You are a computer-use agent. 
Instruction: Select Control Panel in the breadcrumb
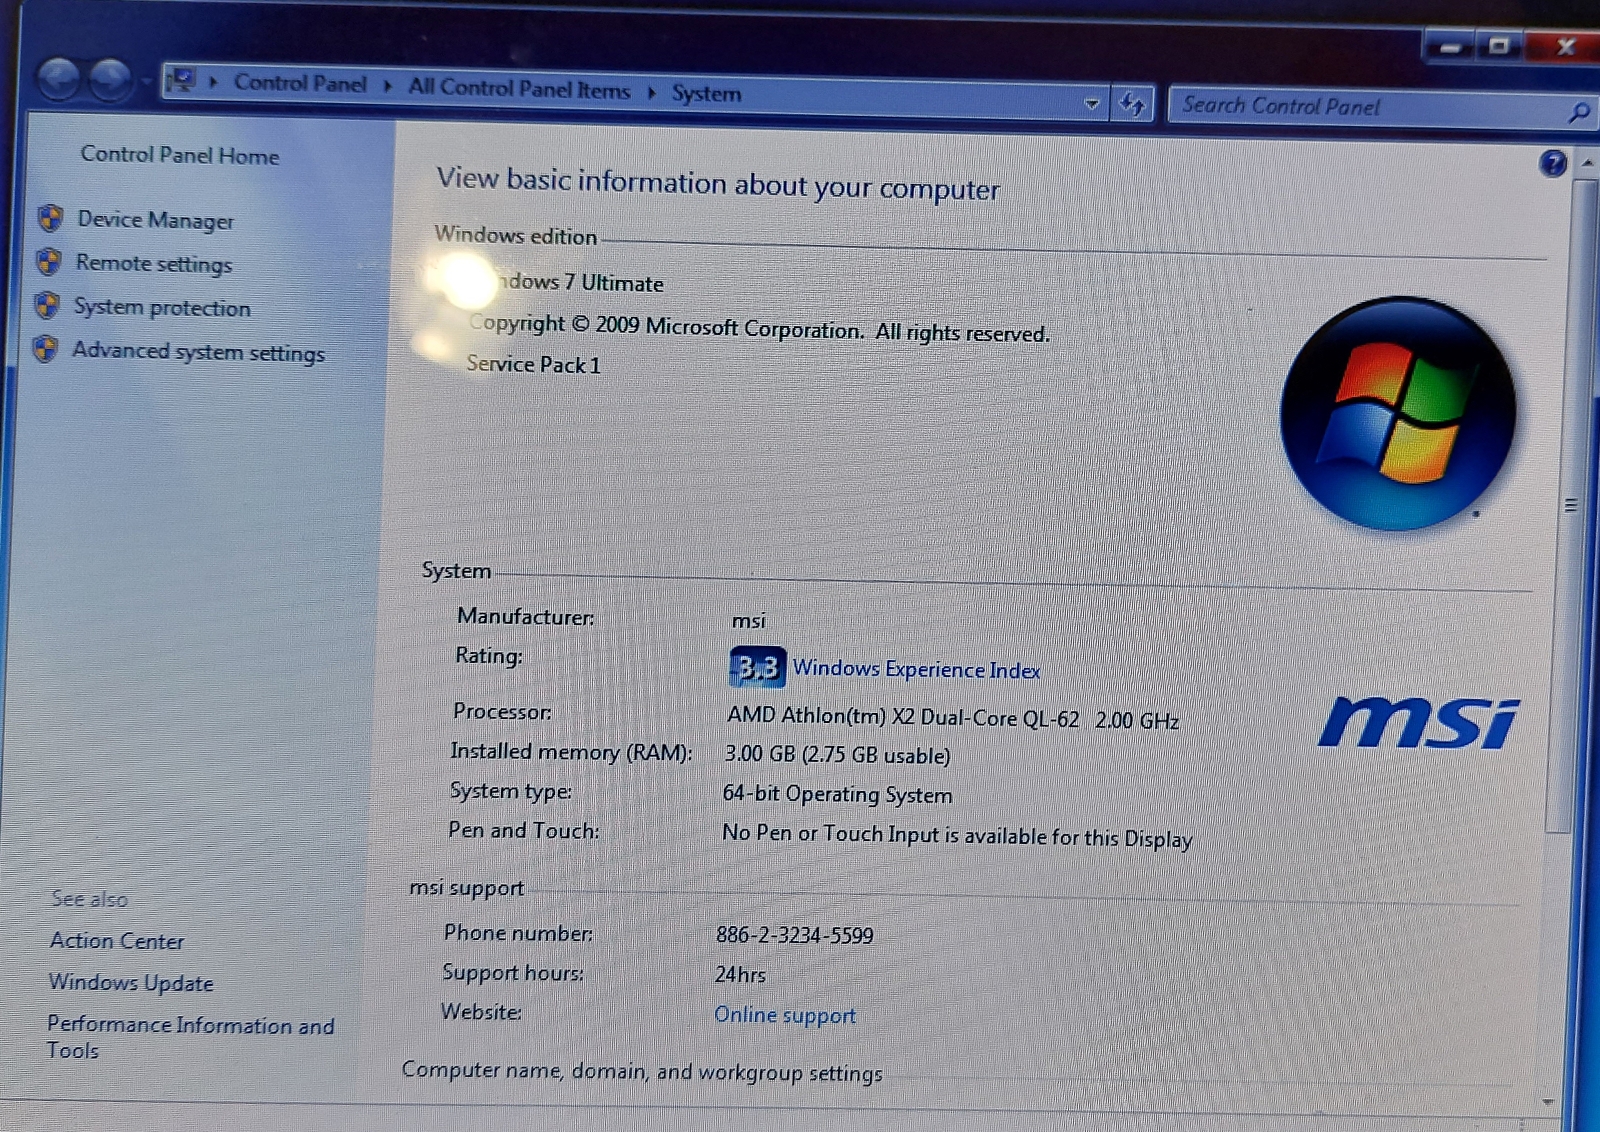click(x=300, y=83)
